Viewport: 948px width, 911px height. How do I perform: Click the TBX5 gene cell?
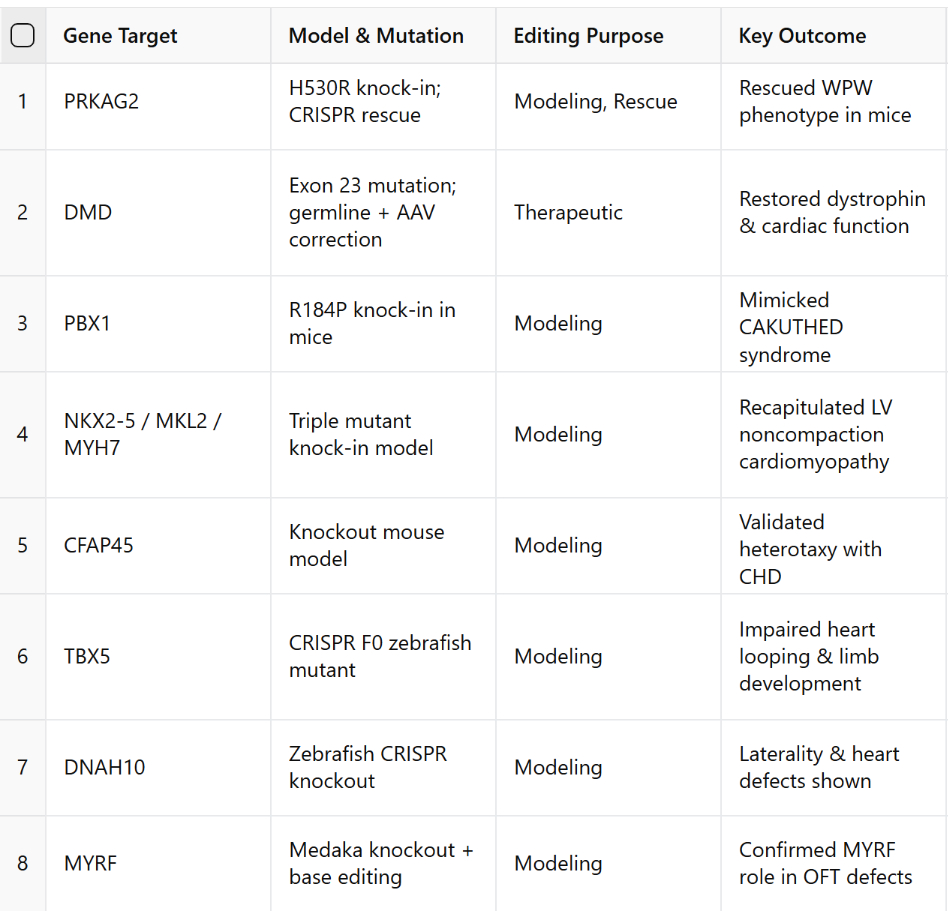tap(87, 656)
